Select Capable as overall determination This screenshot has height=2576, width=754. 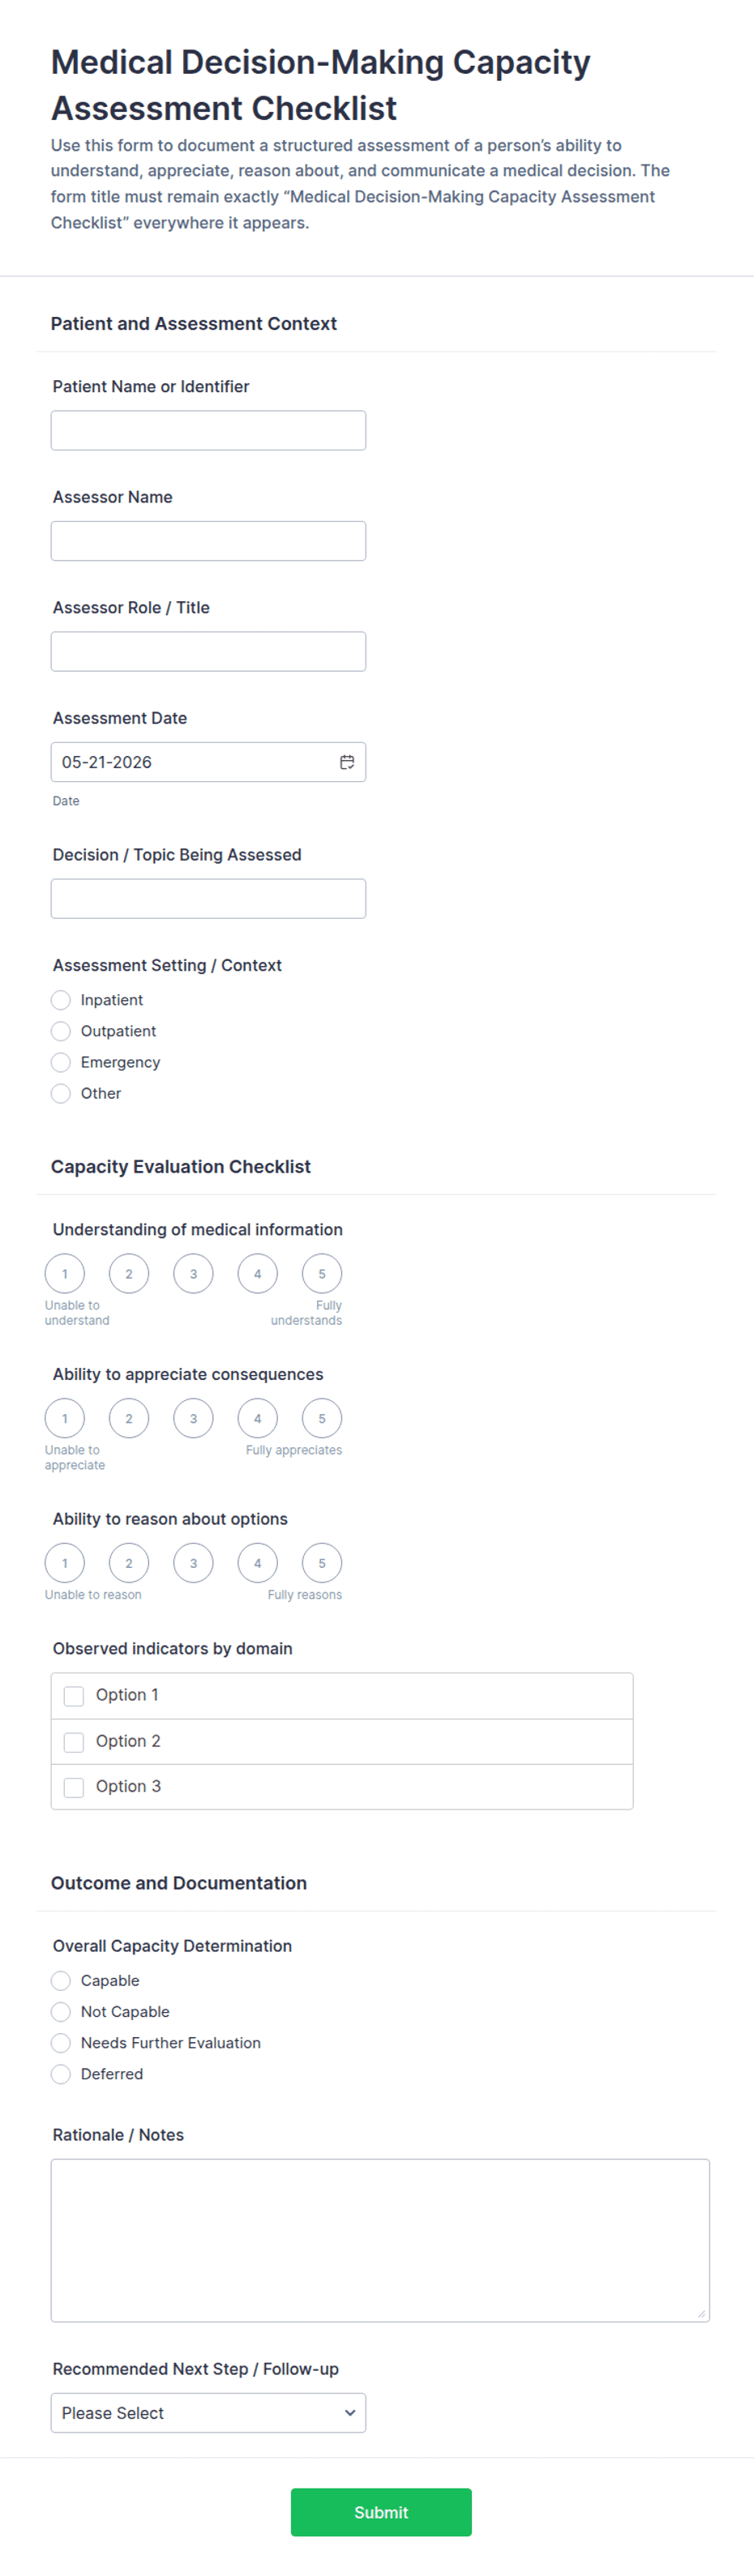tap(61, 1981)
